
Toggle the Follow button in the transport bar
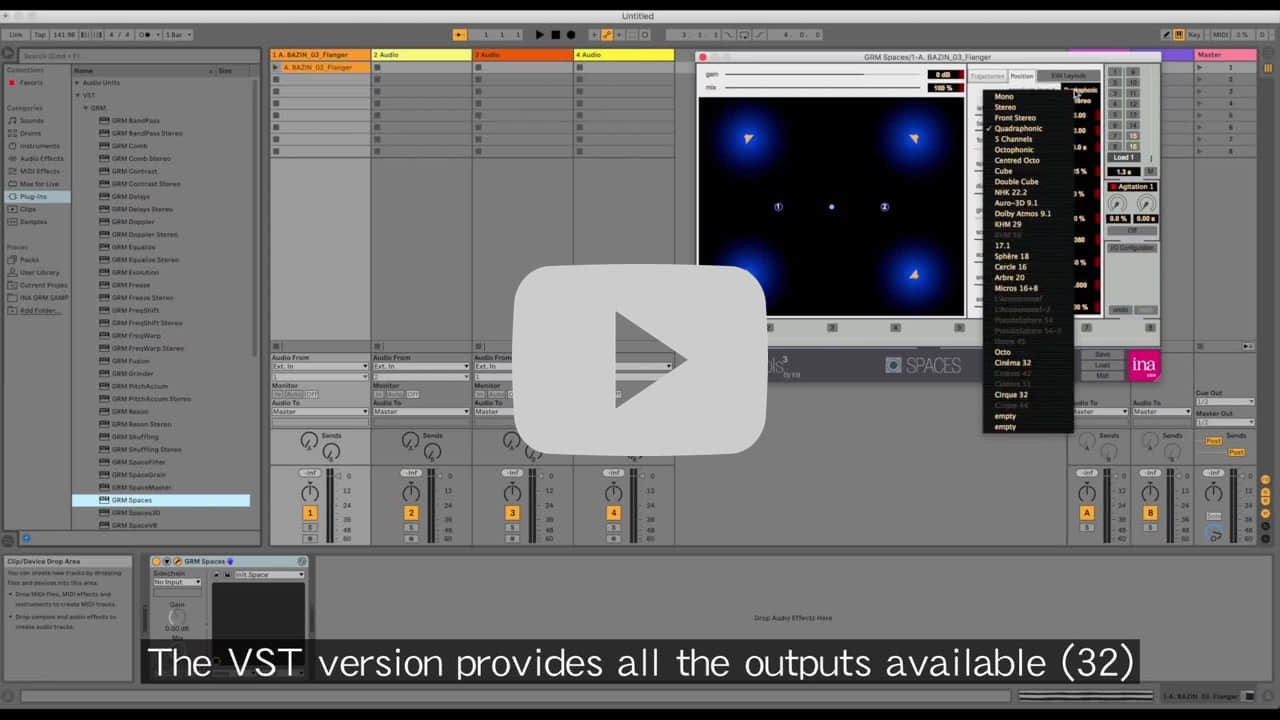460,35
